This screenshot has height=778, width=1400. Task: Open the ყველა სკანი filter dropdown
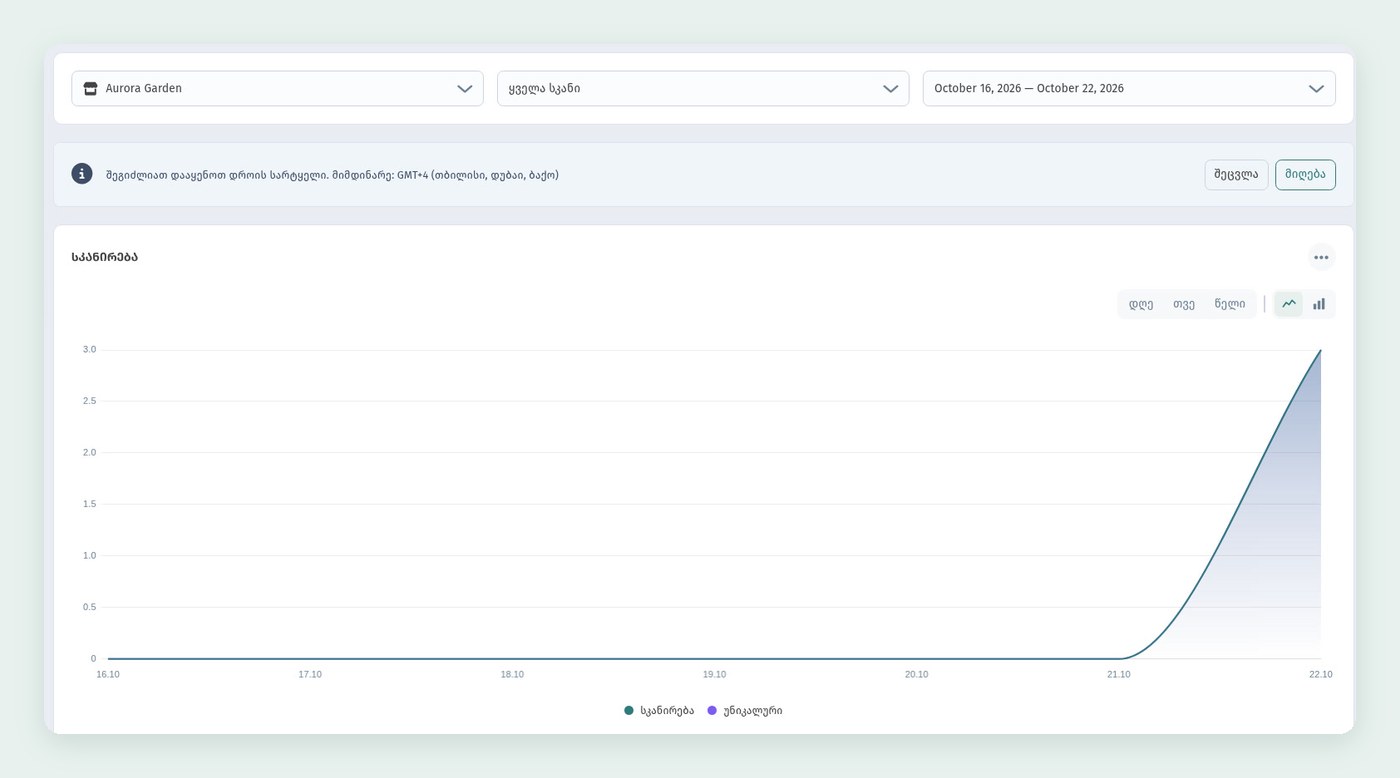click(x=703, y=88)
